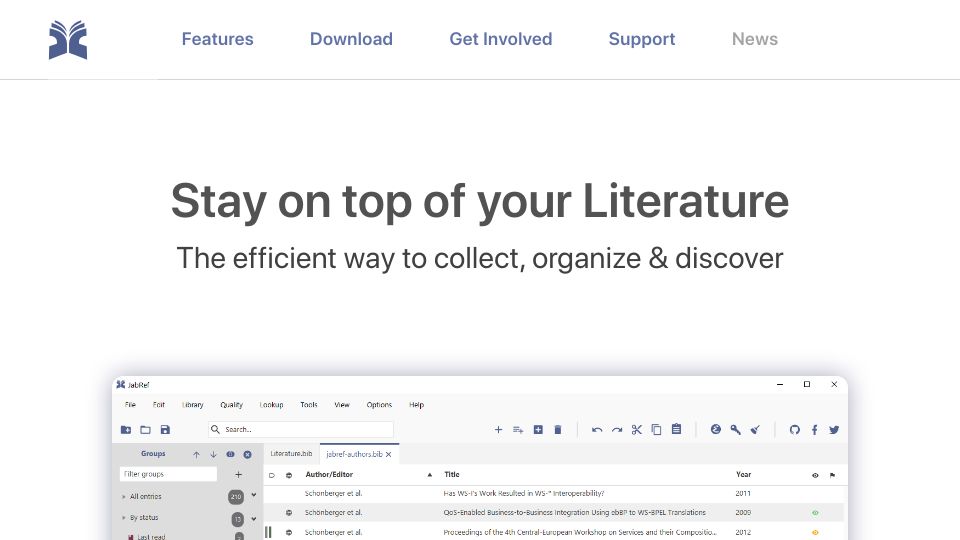Click the new library folder icon
The image size is (960, 540).
point(126,430)
